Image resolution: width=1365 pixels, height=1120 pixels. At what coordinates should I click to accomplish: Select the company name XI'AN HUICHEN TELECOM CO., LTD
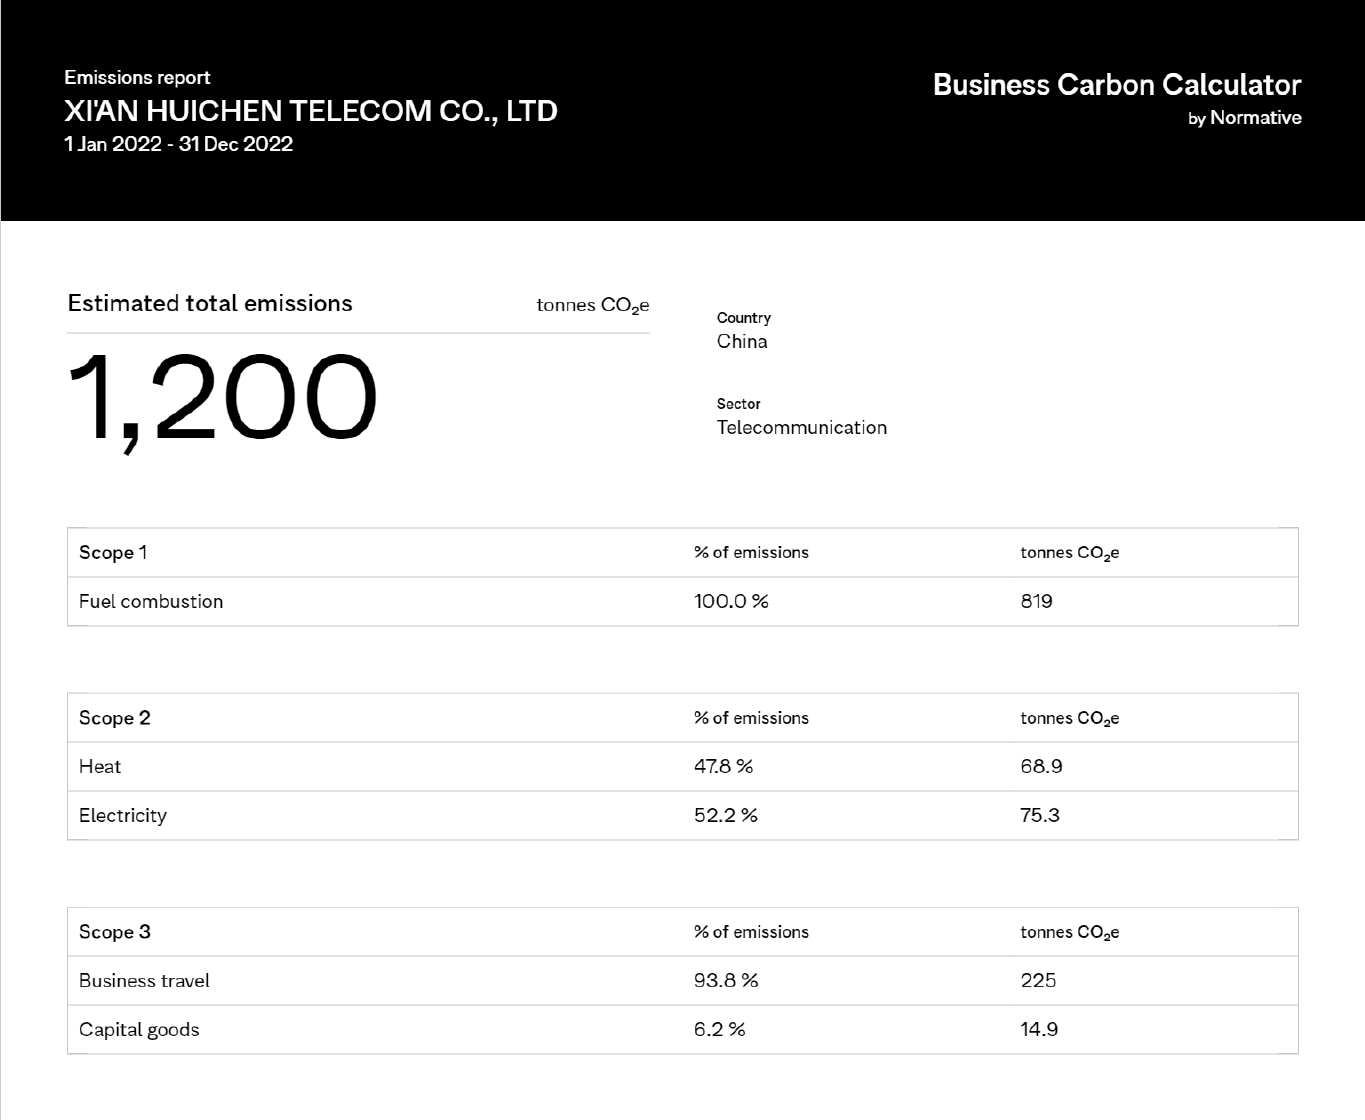(311, 111)
